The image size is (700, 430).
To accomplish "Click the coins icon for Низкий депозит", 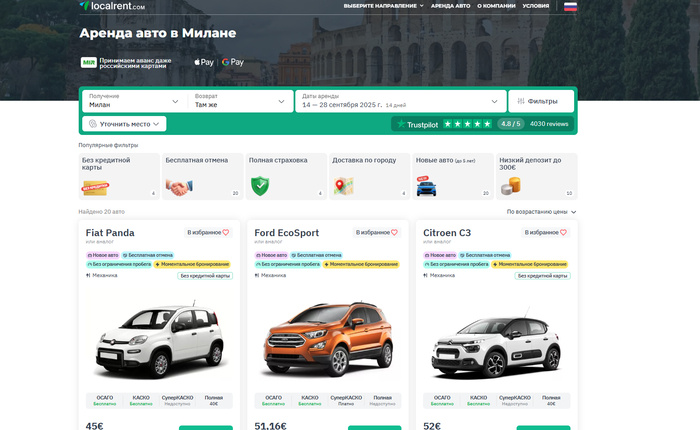I will click(511, 186).
